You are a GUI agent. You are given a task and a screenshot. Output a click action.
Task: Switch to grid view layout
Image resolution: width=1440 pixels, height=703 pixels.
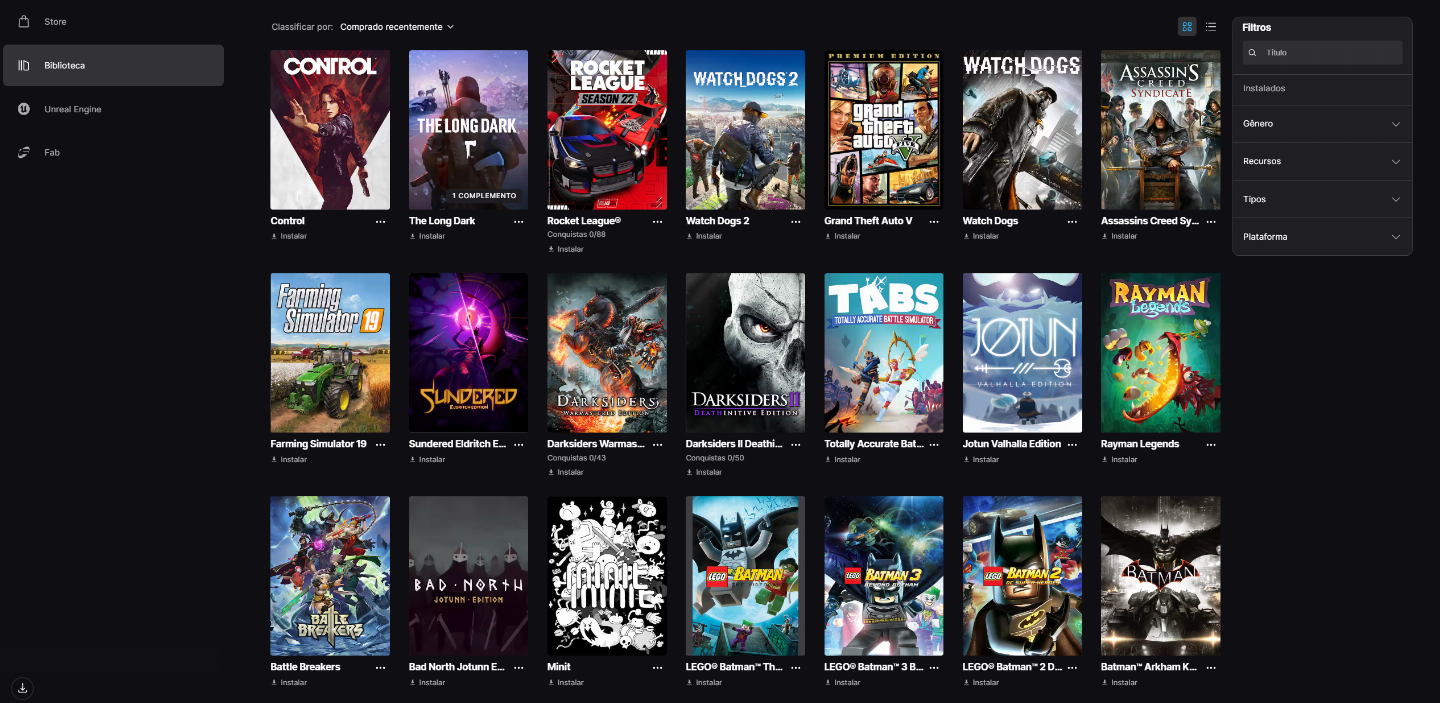pyautogui.click(x=1187, y=27)
